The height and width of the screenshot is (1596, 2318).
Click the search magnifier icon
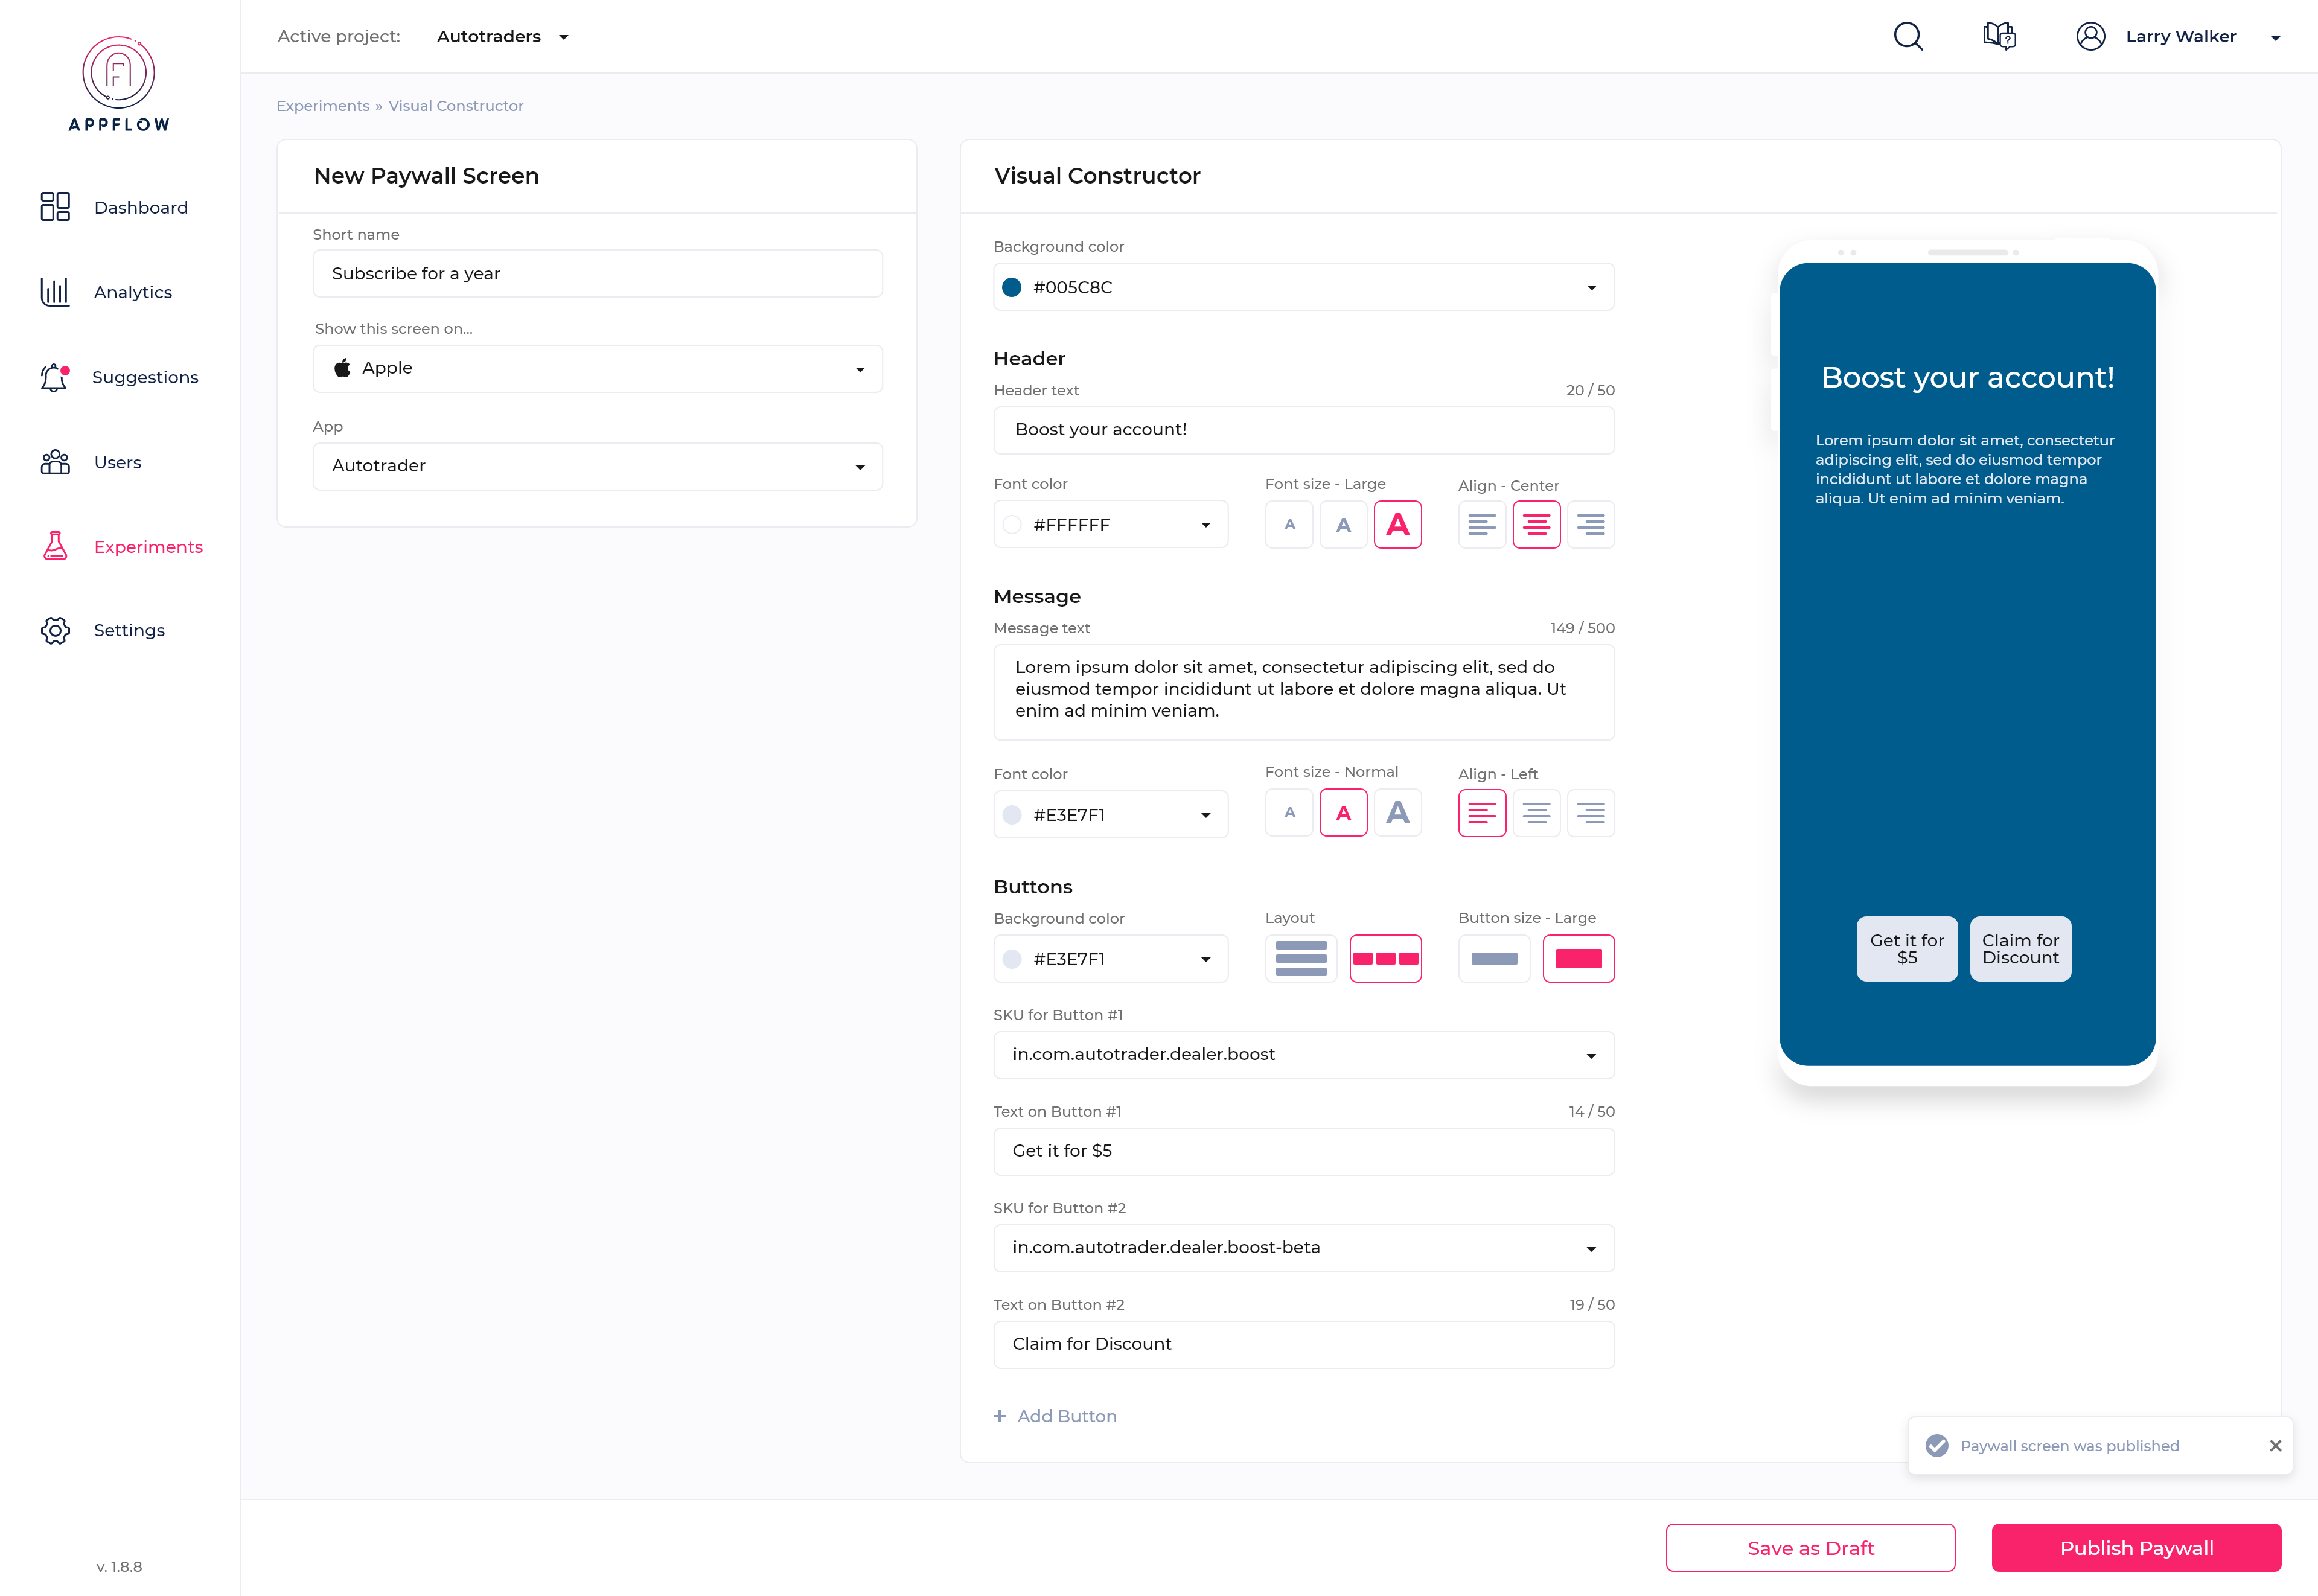(1907, 37)
